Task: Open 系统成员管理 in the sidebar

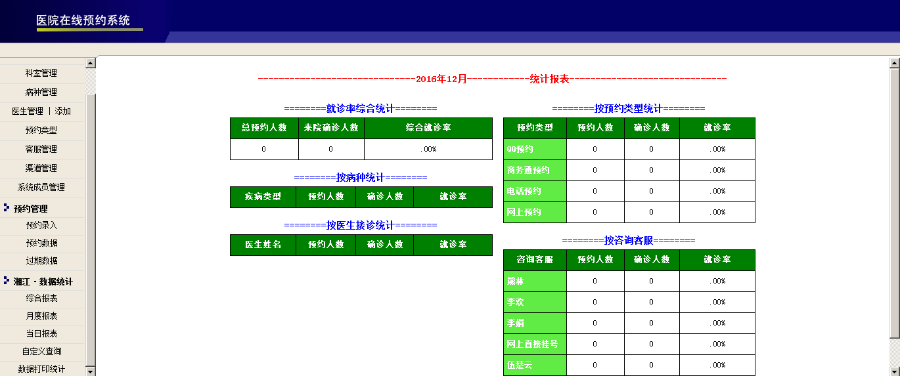Action: click(x=41, y=187)
